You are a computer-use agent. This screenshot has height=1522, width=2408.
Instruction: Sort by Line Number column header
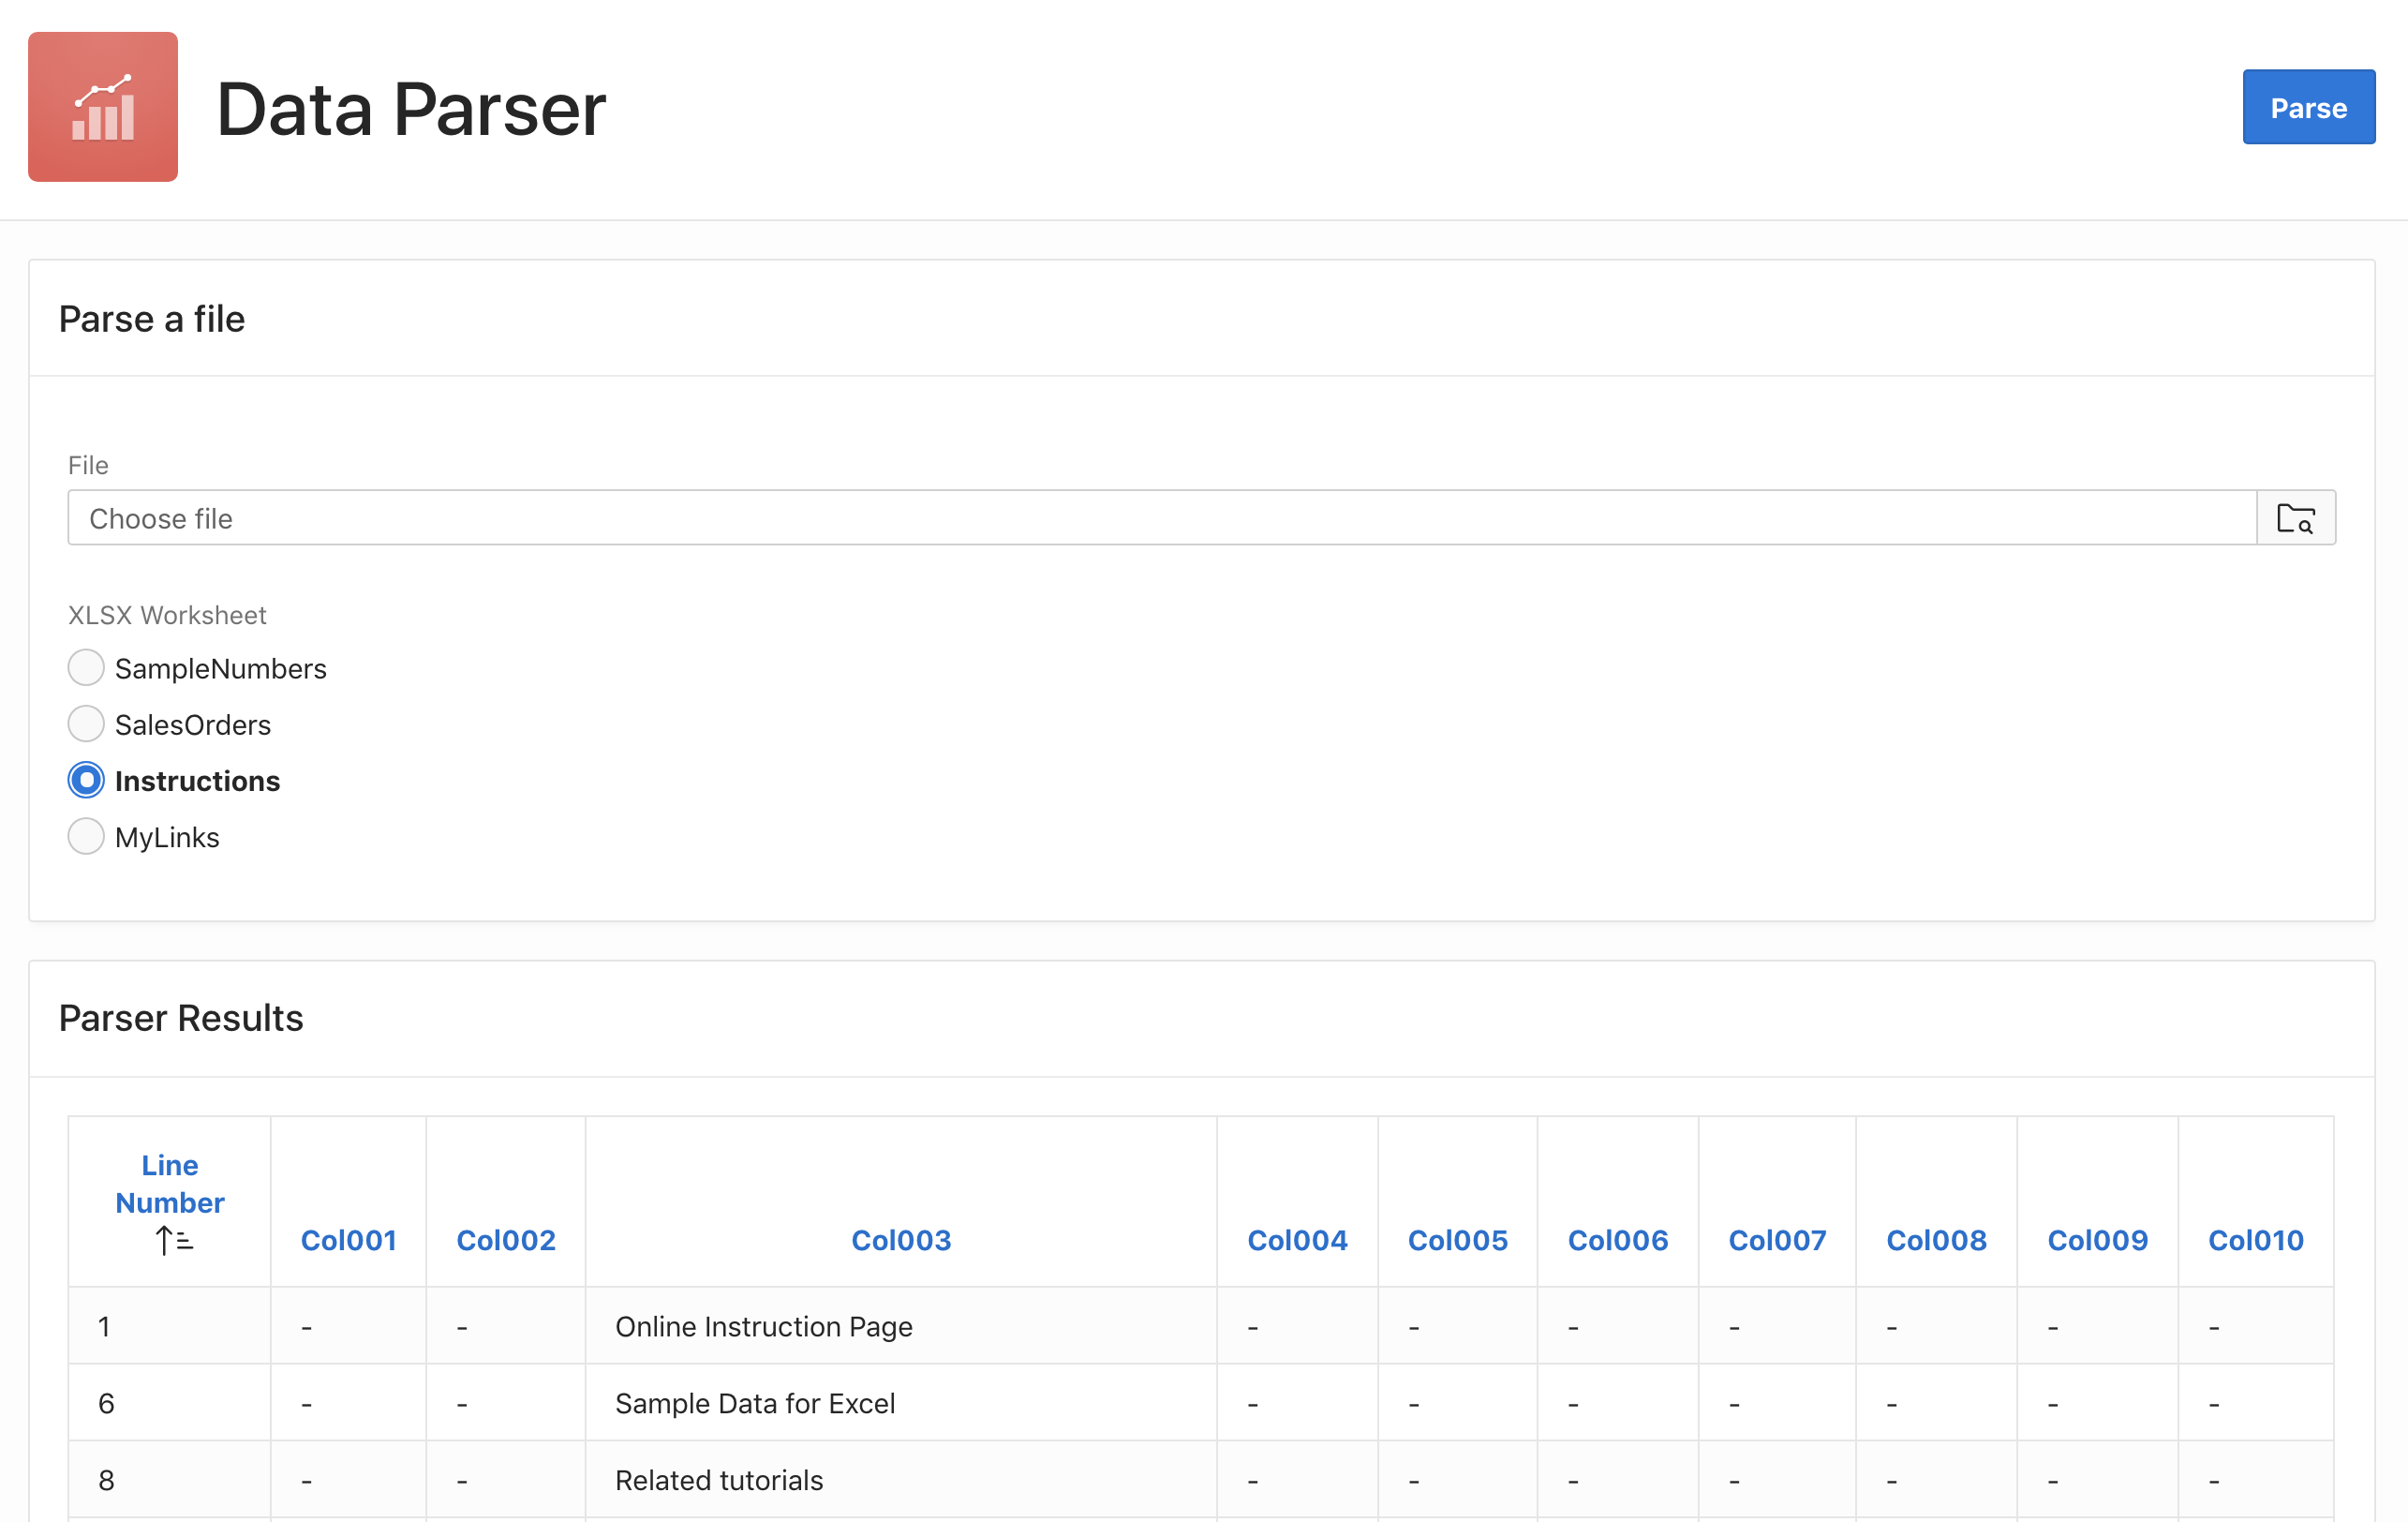[x=170, y=1184]
